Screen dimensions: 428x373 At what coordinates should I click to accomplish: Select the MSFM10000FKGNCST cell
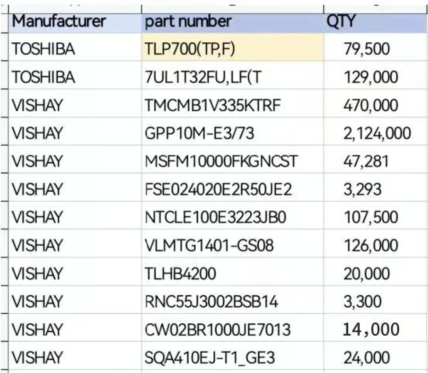point(232,159)
